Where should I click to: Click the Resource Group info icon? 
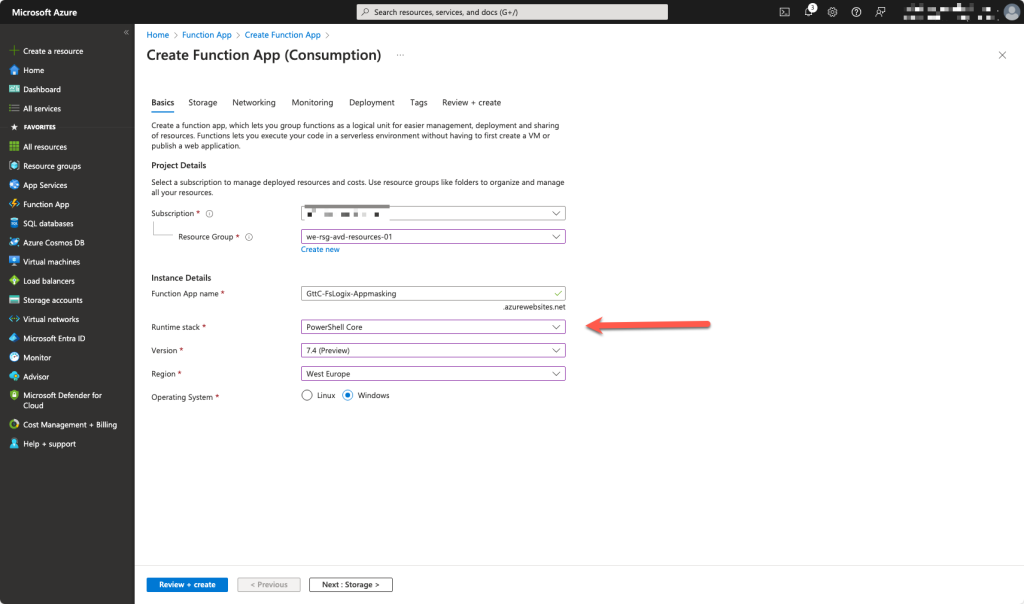[x=249, y=237]
